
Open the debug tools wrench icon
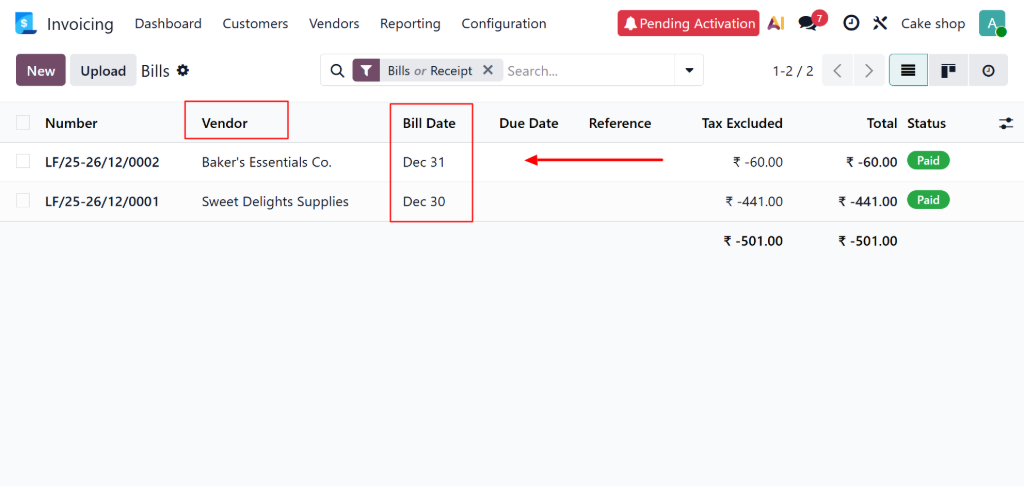[880, 23]
